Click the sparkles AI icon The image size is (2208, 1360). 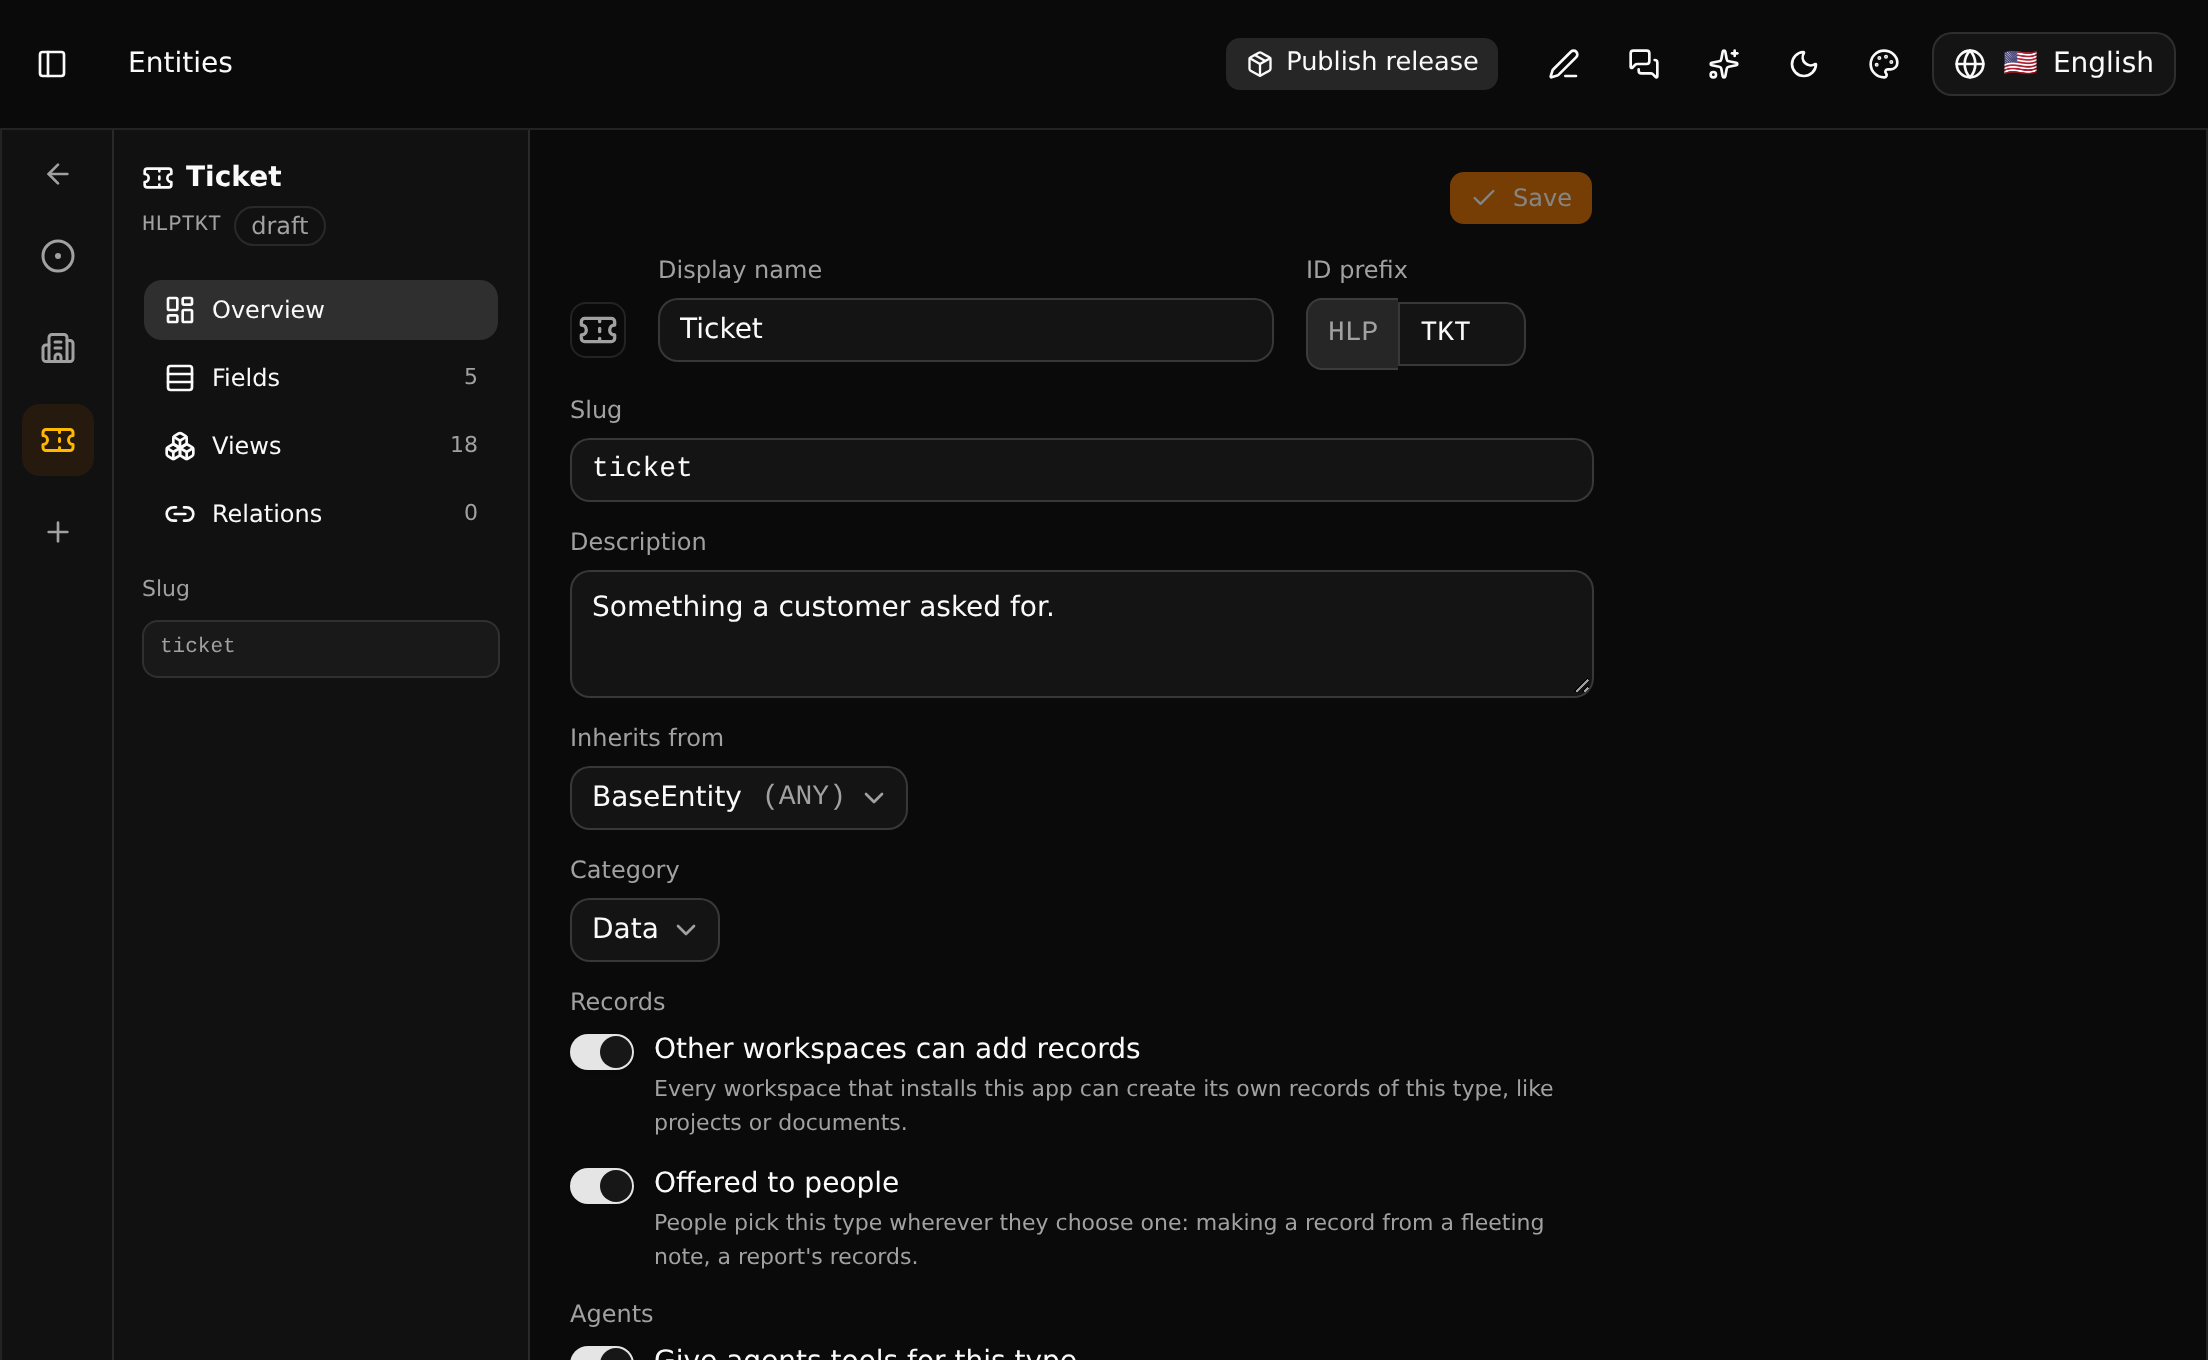[1724, 64]
